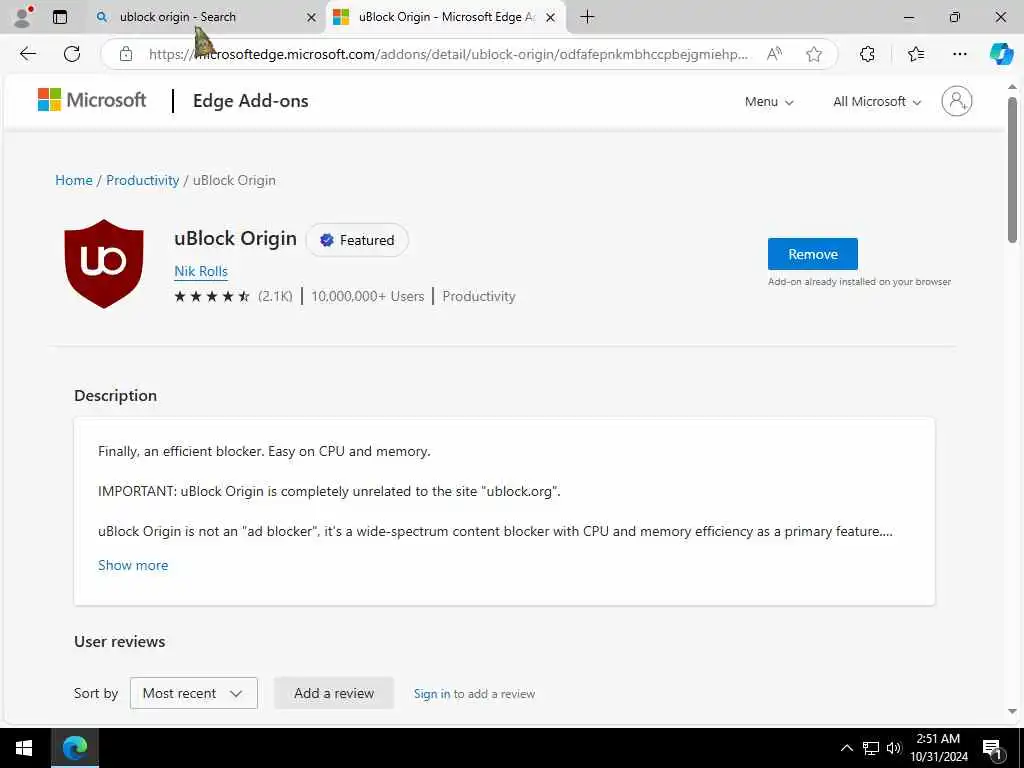Click Remove extension button

(812, 254)
